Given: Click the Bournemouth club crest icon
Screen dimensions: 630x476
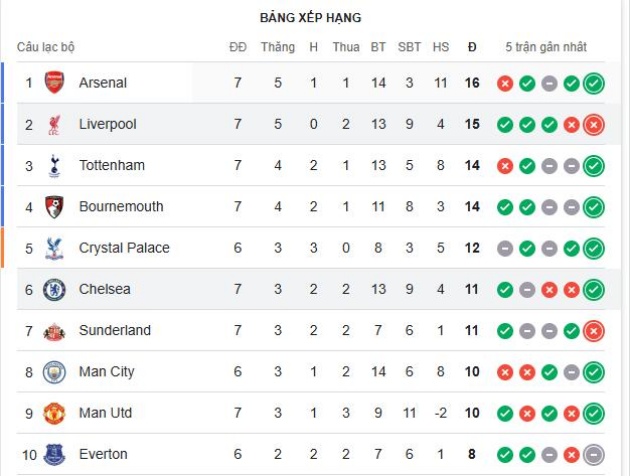Looking at the screenshot, I should pyautogui.click(x=55, y=207).
